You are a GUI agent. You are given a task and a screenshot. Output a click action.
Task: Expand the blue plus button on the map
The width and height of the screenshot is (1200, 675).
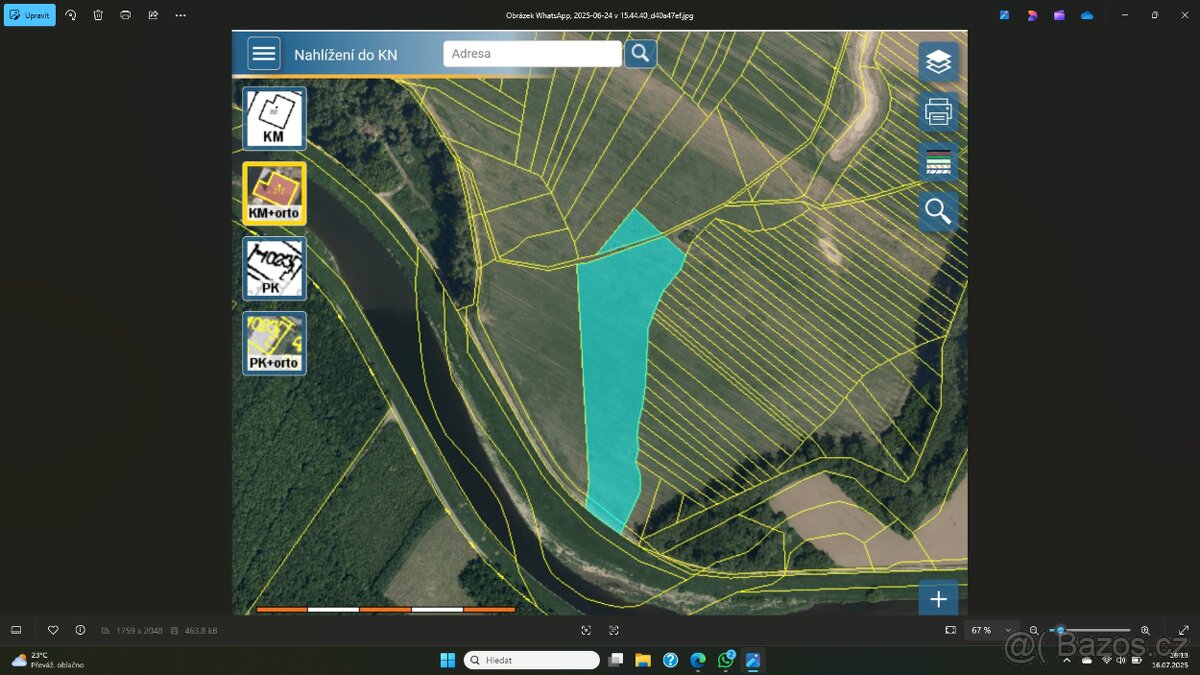[938, 599]
